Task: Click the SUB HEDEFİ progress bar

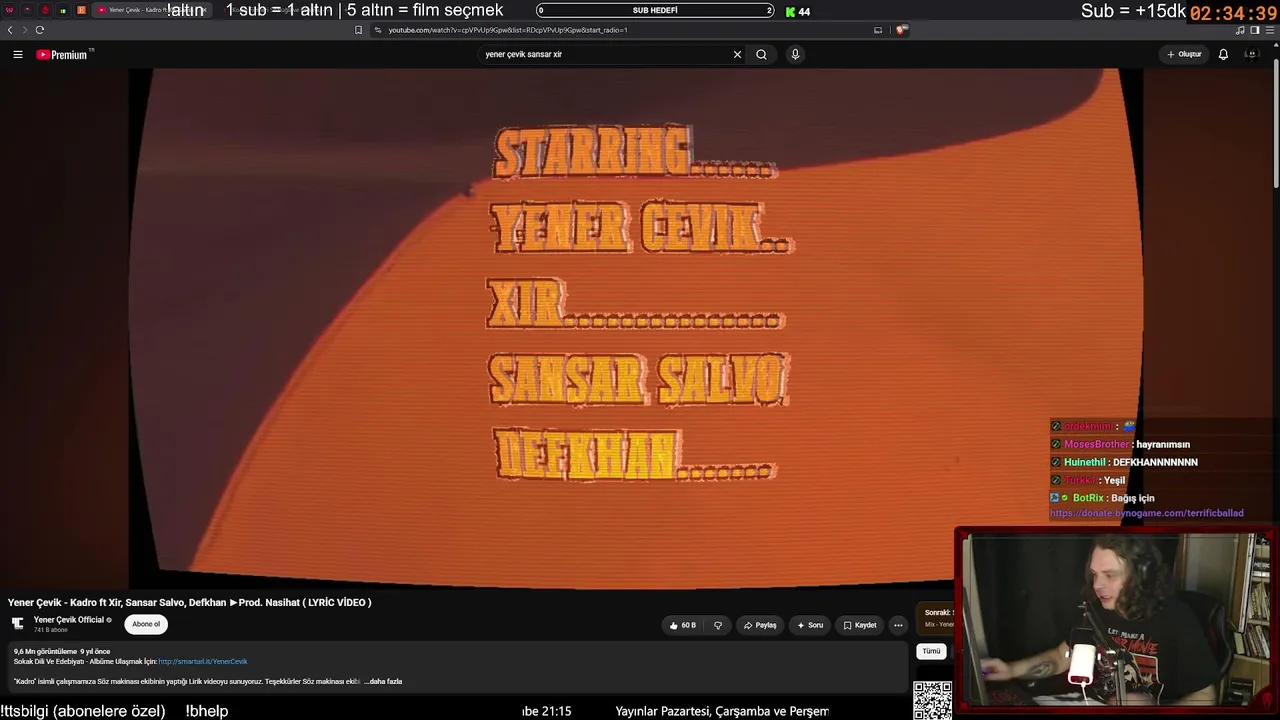Action: (655, 11)
